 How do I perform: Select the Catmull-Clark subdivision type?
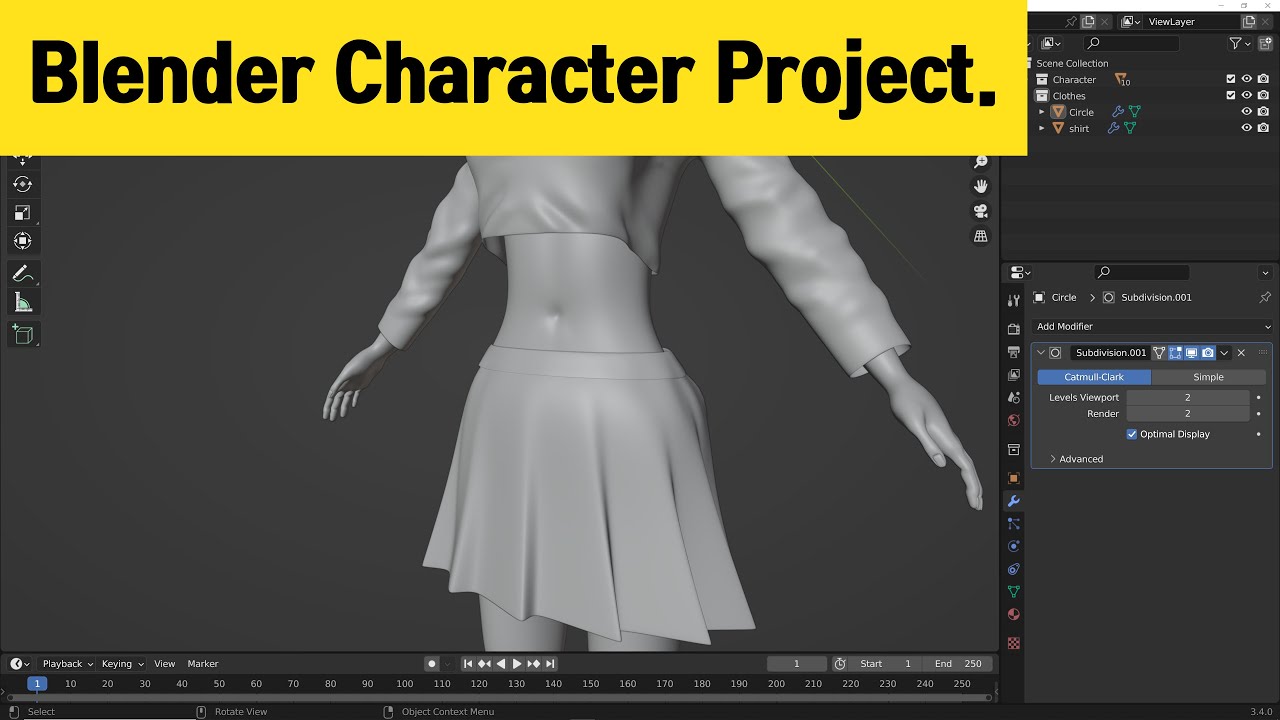pos(1094,377)
